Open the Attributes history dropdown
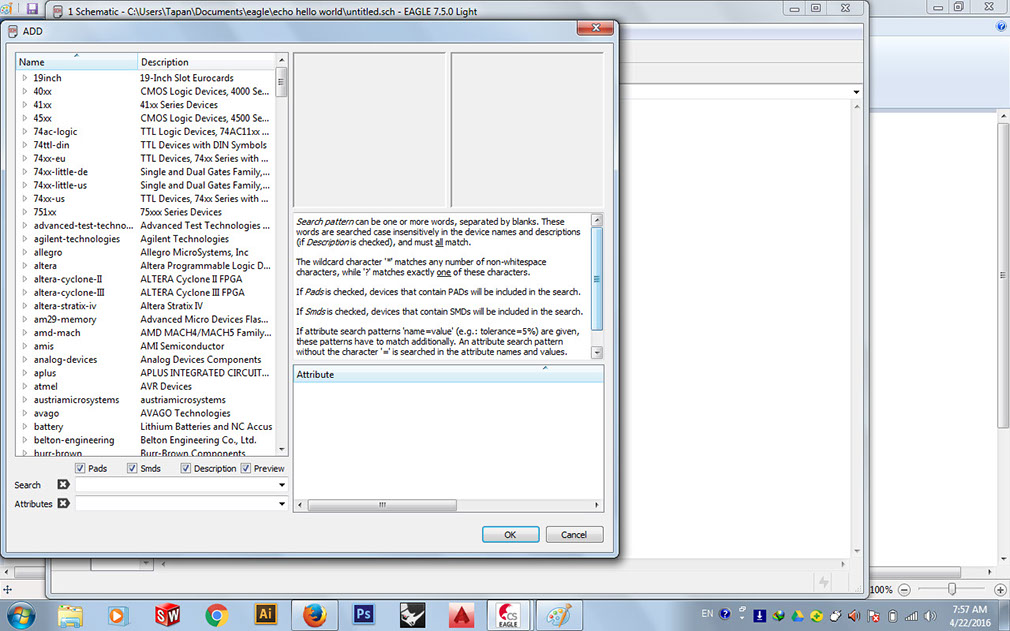The width and height of the screenshot is (1010, 631). tap(281, 504)
